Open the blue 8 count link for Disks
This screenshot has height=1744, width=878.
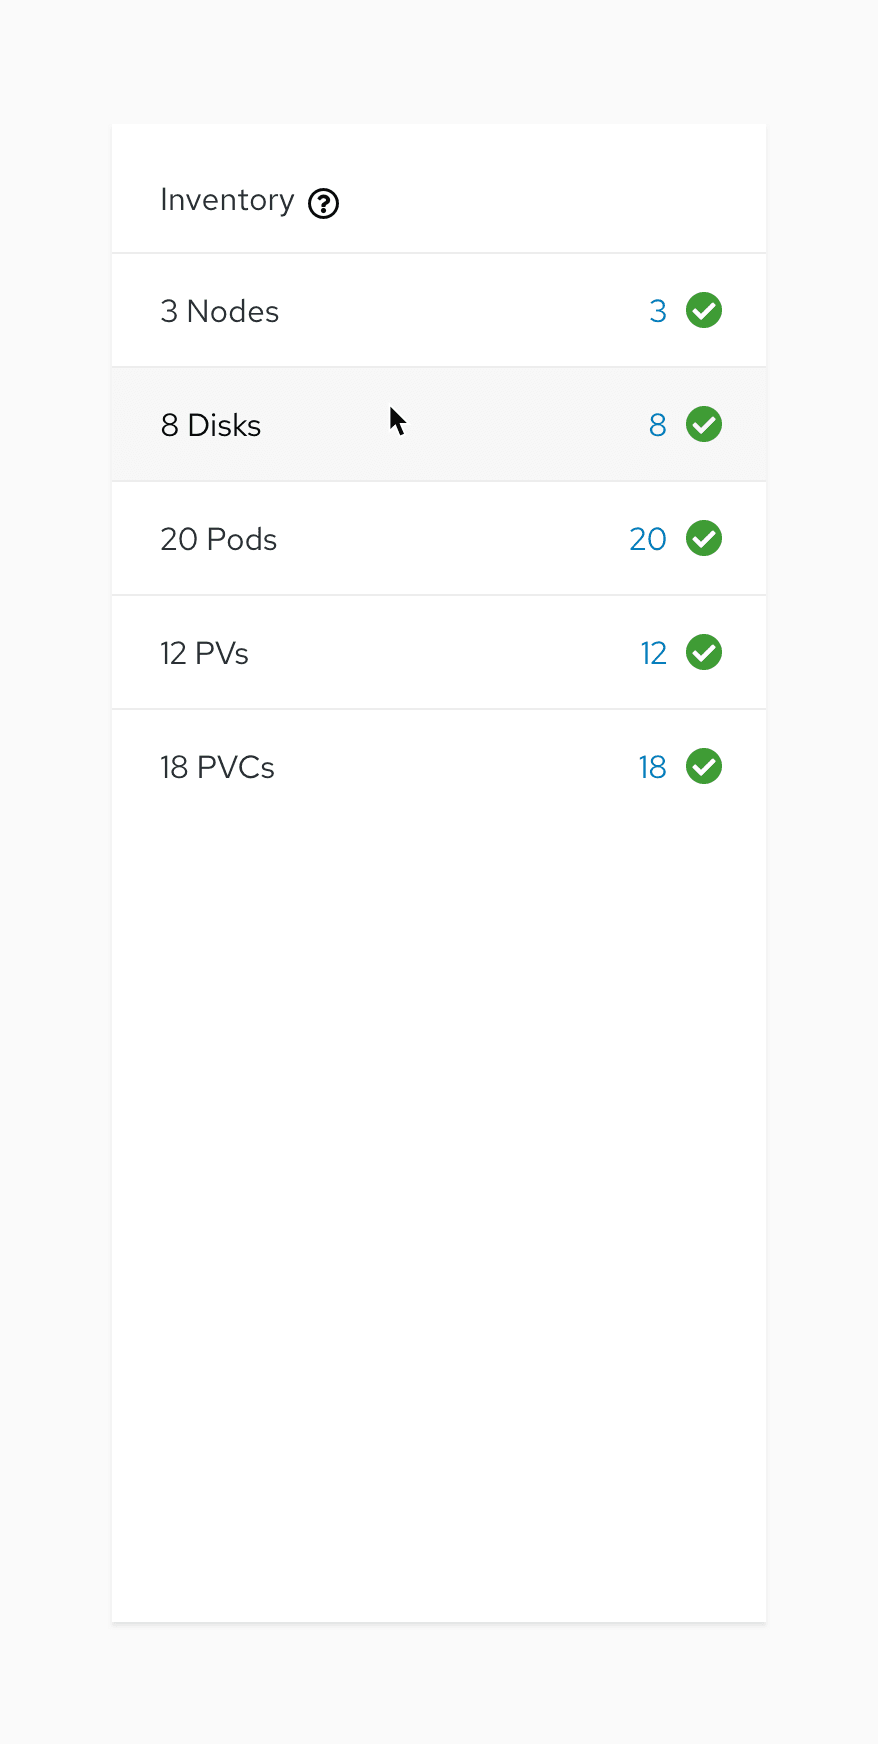click(657, 425)
